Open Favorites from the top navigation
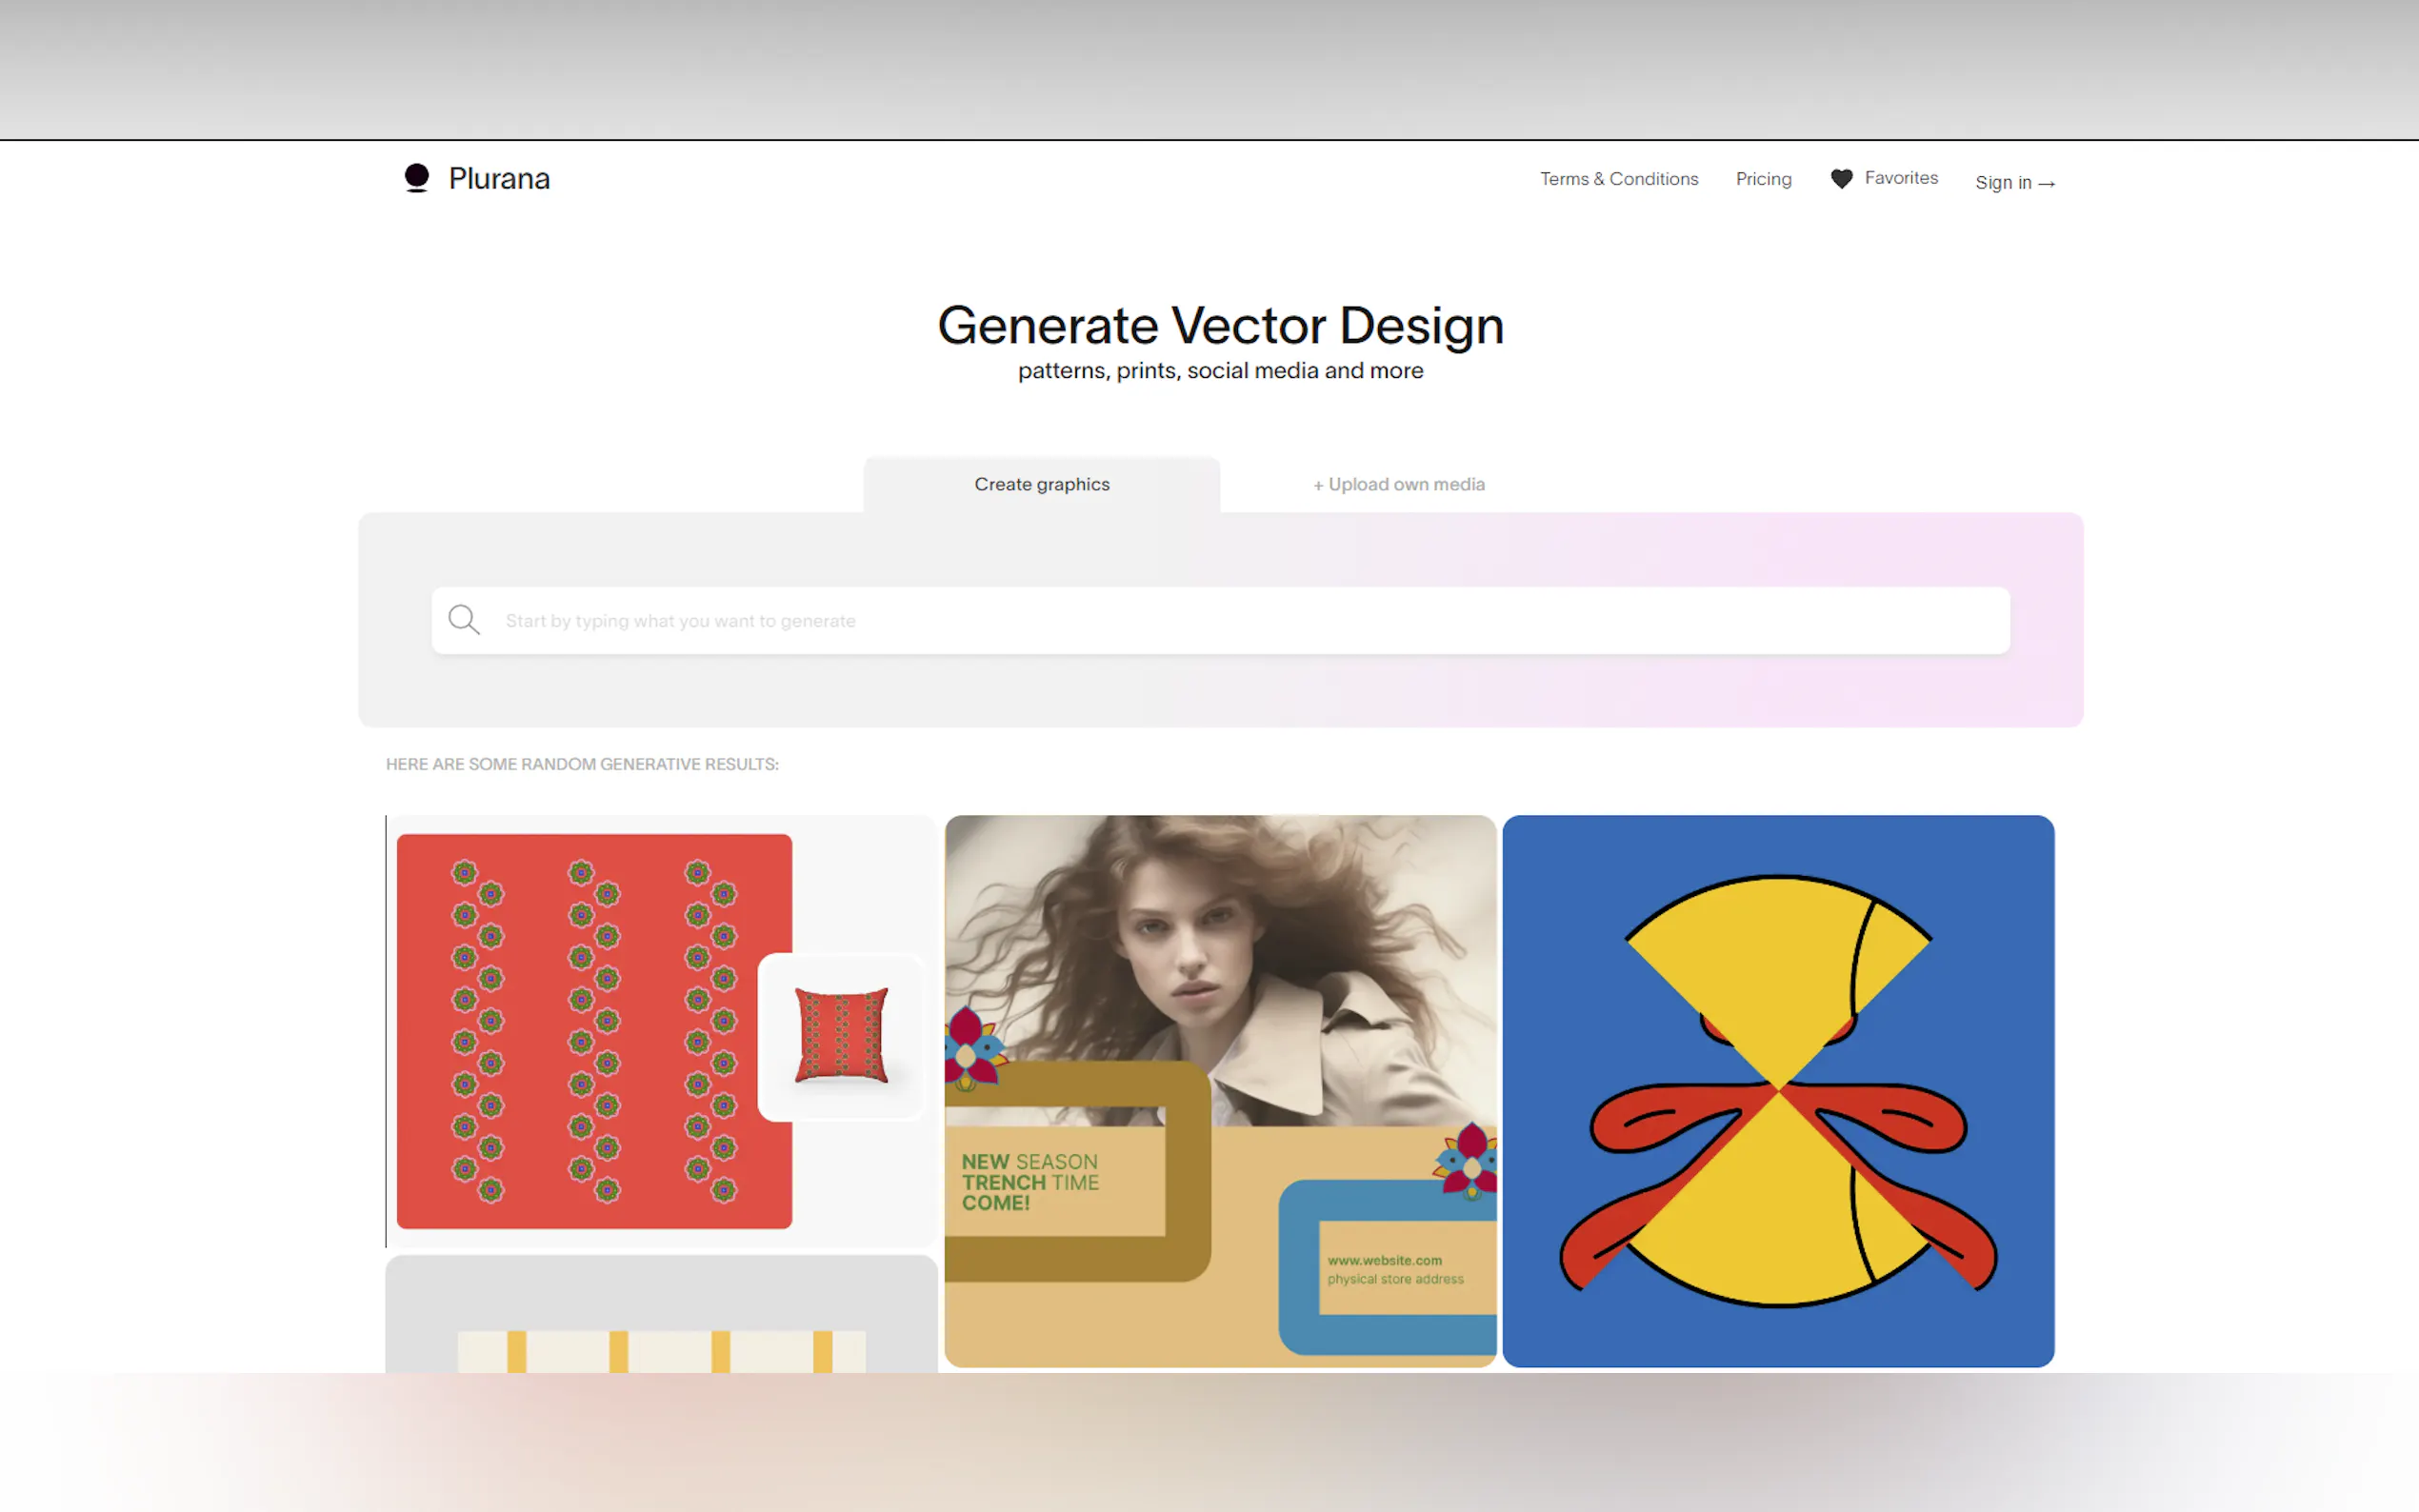2419x1512 pixels. tap(1900, 178)
